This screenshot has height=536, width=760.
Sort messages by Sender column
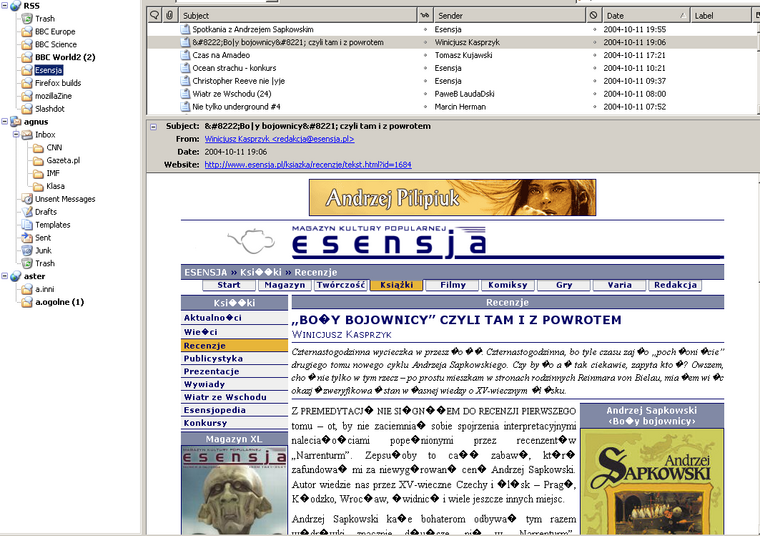[509, 15]
